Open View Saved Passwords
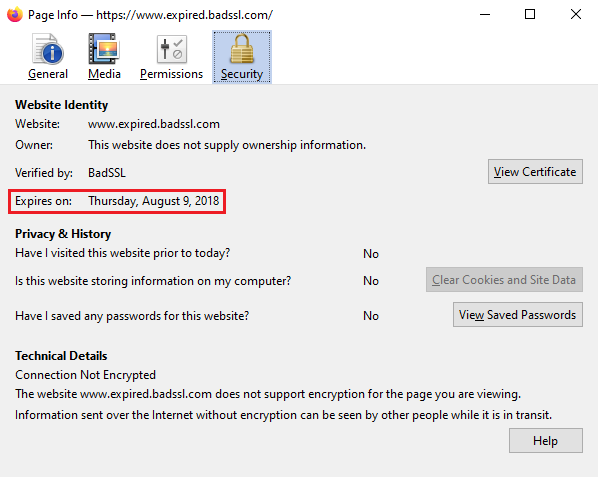The image size is (598, 477). click(x=518, y=315)
